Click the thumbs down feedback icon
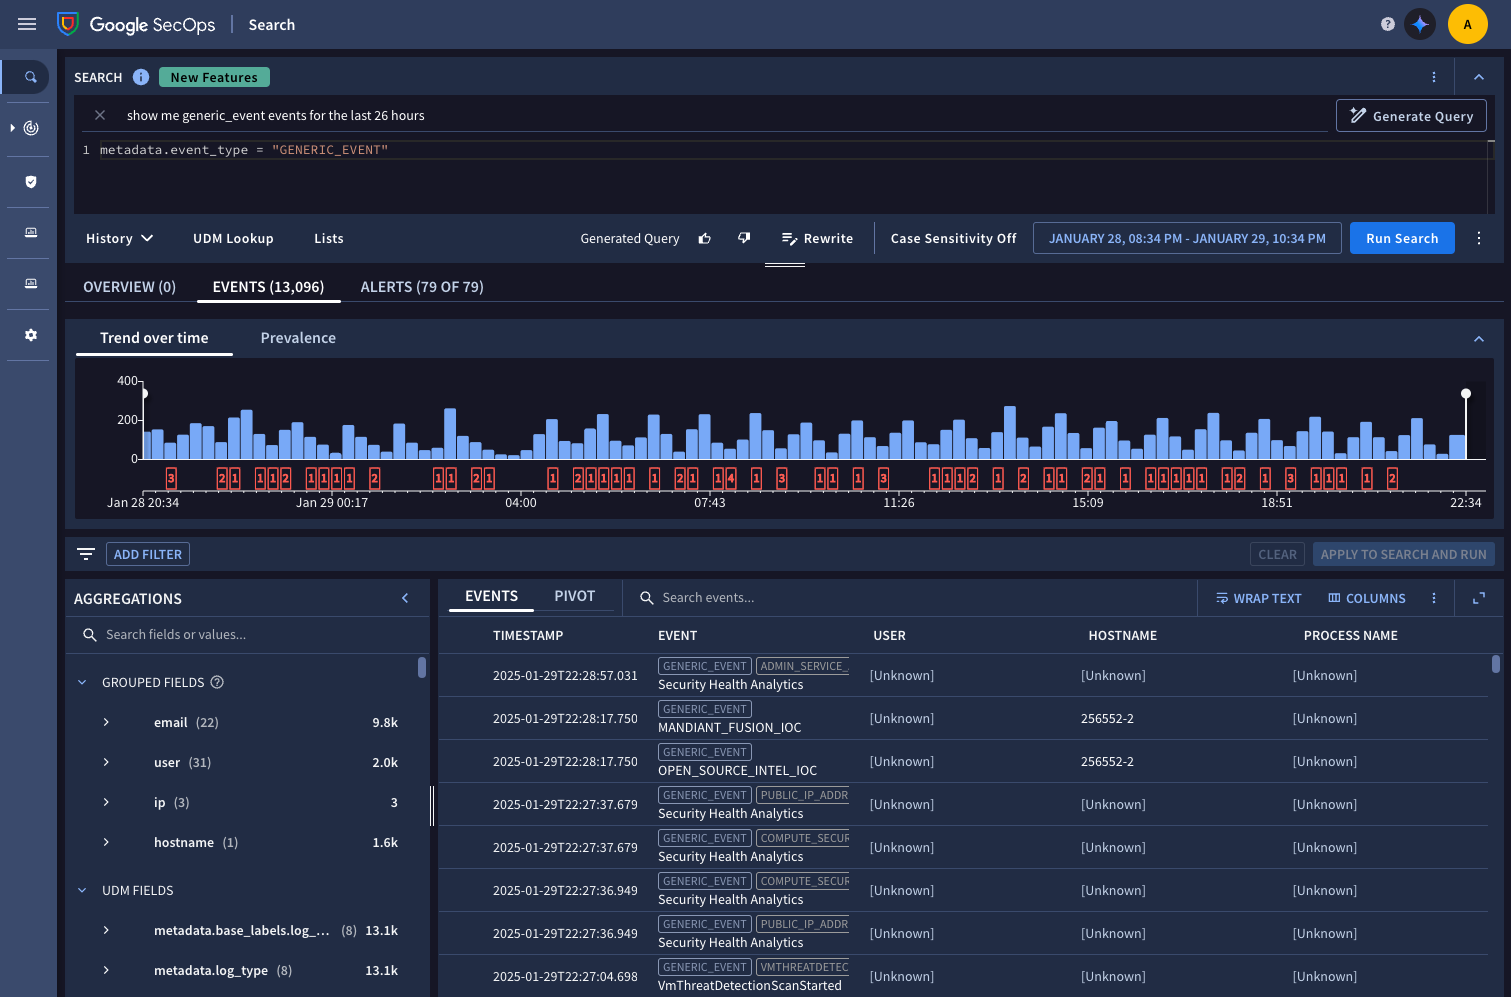Viewport: 1511px width, 997px height. pyautogui.click(x=744, y=238)
